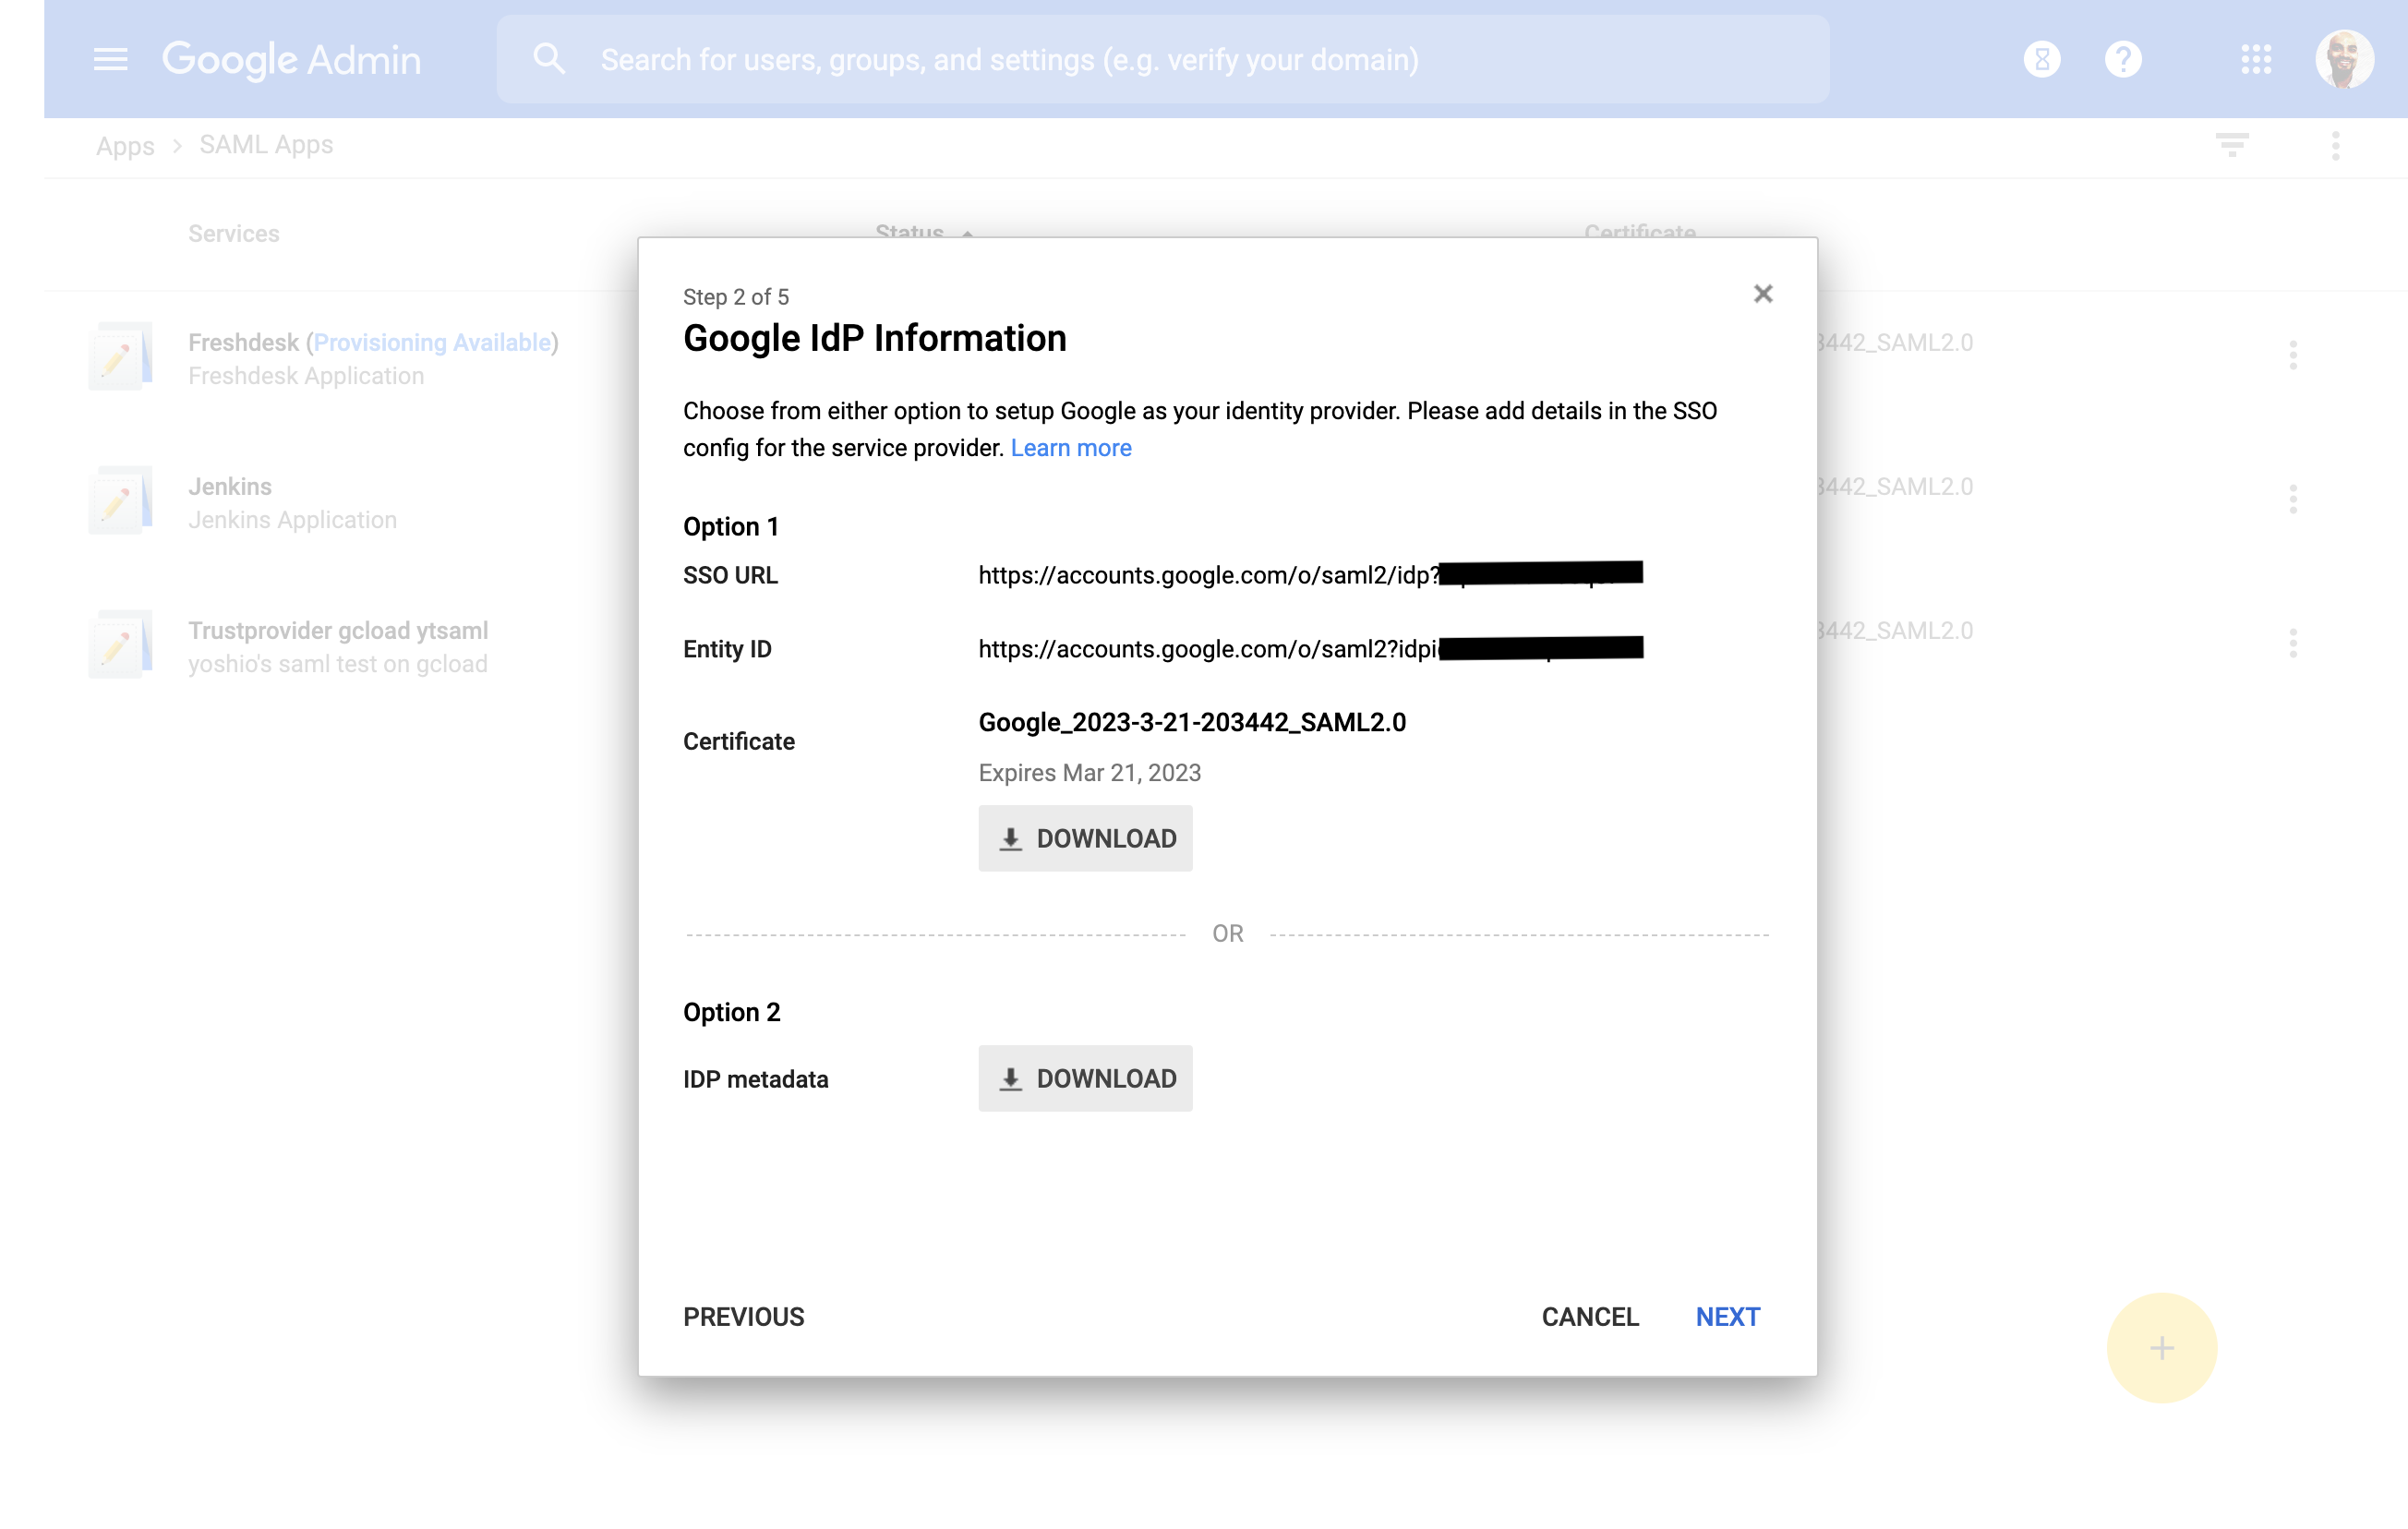
Task: Click the Jenkins app icon
Action: [x=120, y=499]
